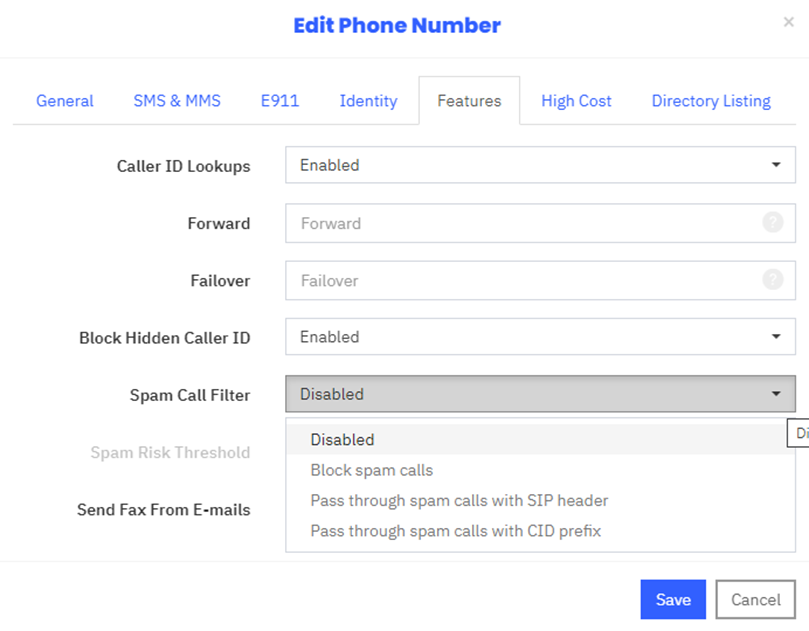
Task: Expand the Block Hidden Caller ID dropdown
Action: point(540,337)
